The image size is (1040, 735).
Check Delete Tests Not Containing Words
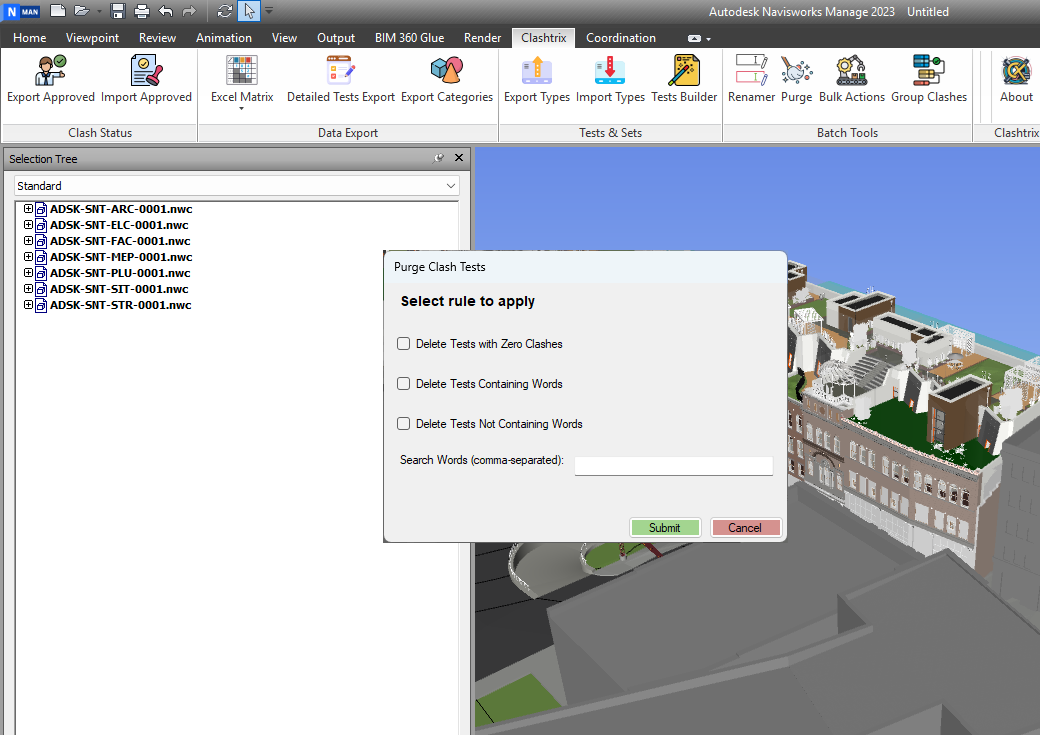click(403, 423)
